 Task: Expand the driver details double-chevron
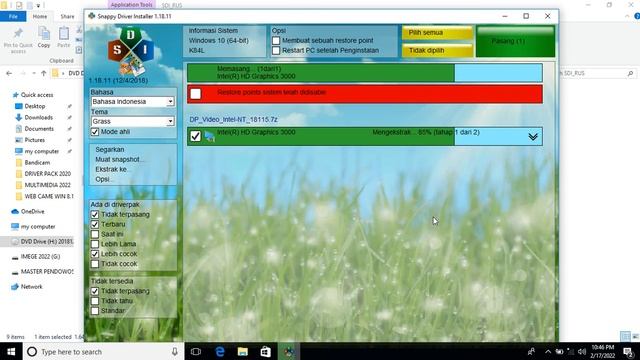tap(533, 137)
